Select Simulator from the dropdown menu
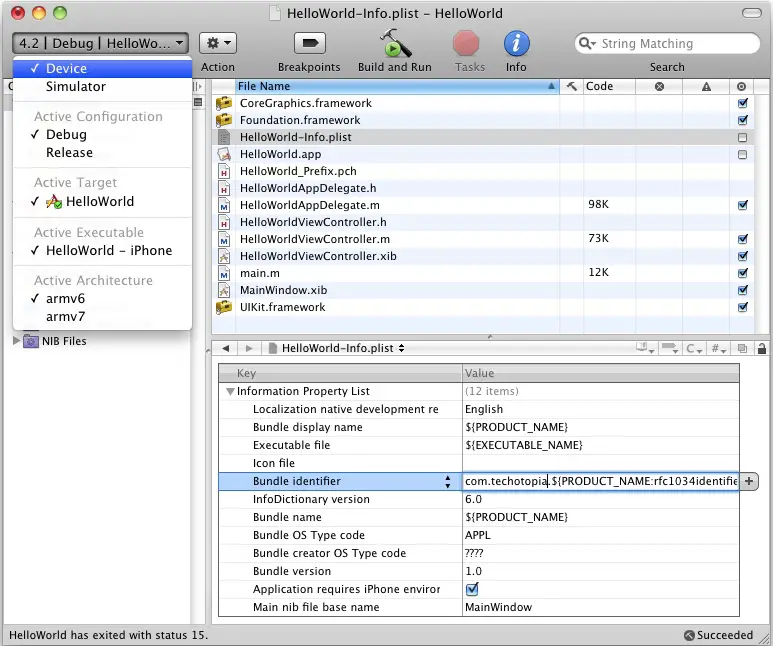773x646 pixels. [x=76, y=87]
